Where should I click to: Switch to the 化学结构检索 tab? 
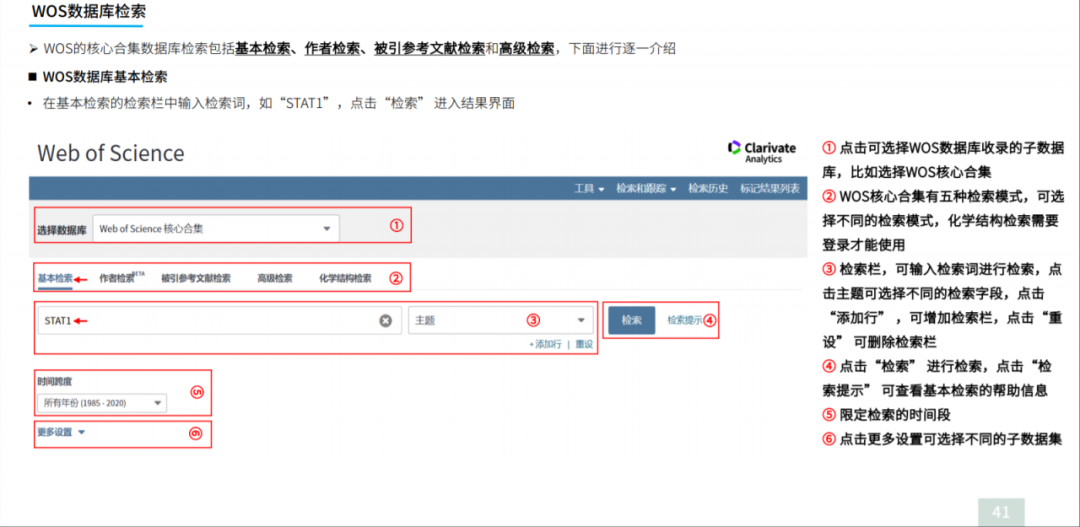tap(345, 279)
